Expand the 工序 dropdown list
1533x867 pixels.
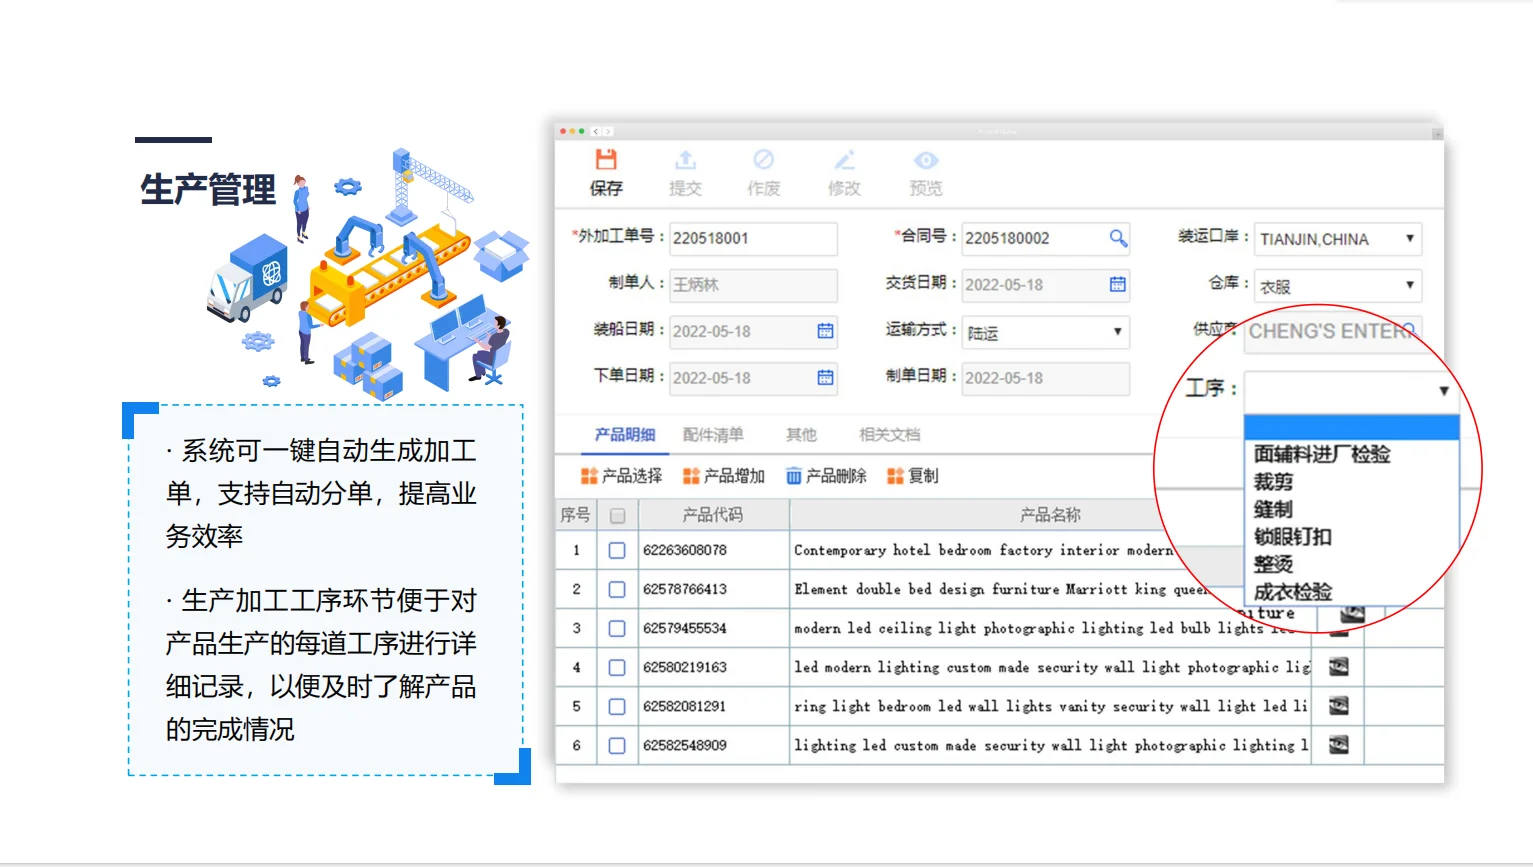(1443, 391)
